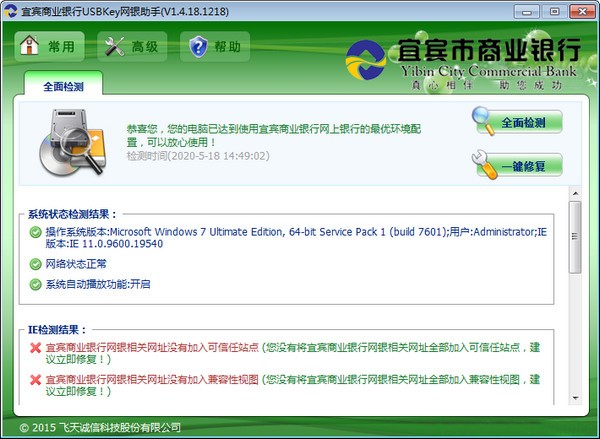Click the wrench and screwdriver icon
The width and height of the screenshot is (600, 439).
point(114,47)
